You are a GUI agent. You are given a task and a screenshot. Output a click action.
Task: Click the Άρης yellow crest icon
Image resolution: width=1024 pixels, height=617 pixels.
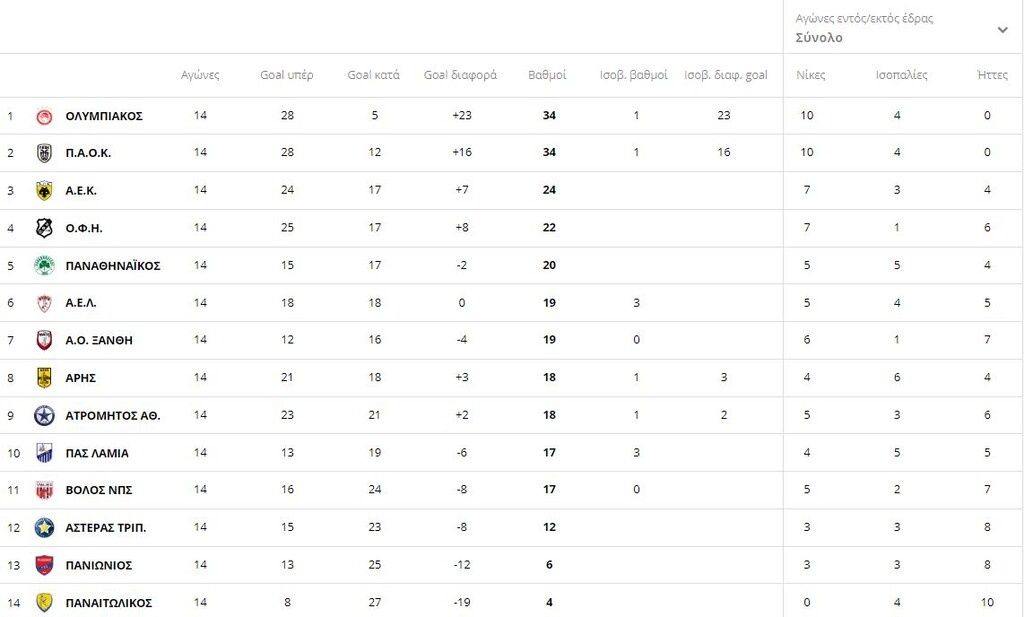click(x=44, y=378)
